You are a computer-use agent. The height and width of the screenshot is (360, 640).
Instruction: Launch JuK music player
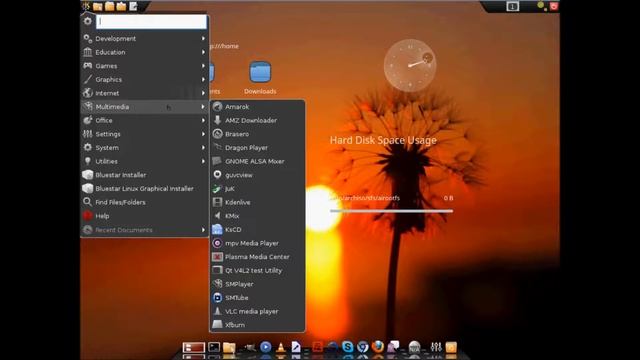257,189
